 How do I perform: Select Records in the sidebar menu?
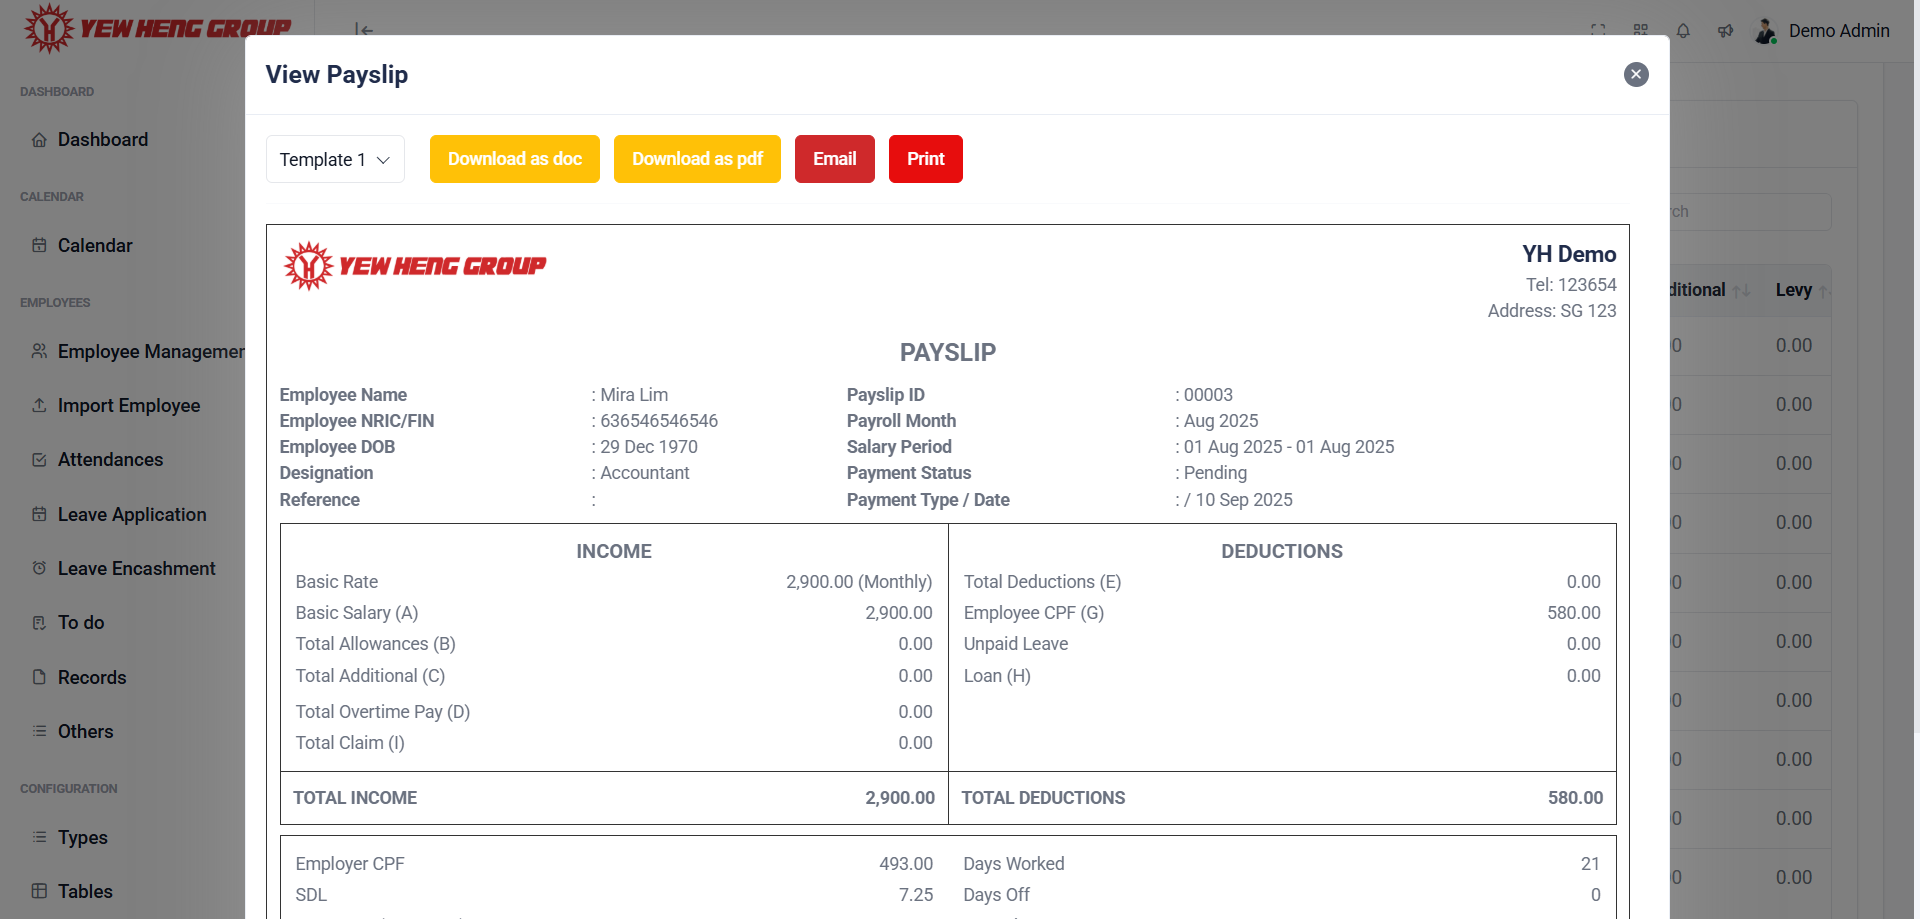coord(91,677)
